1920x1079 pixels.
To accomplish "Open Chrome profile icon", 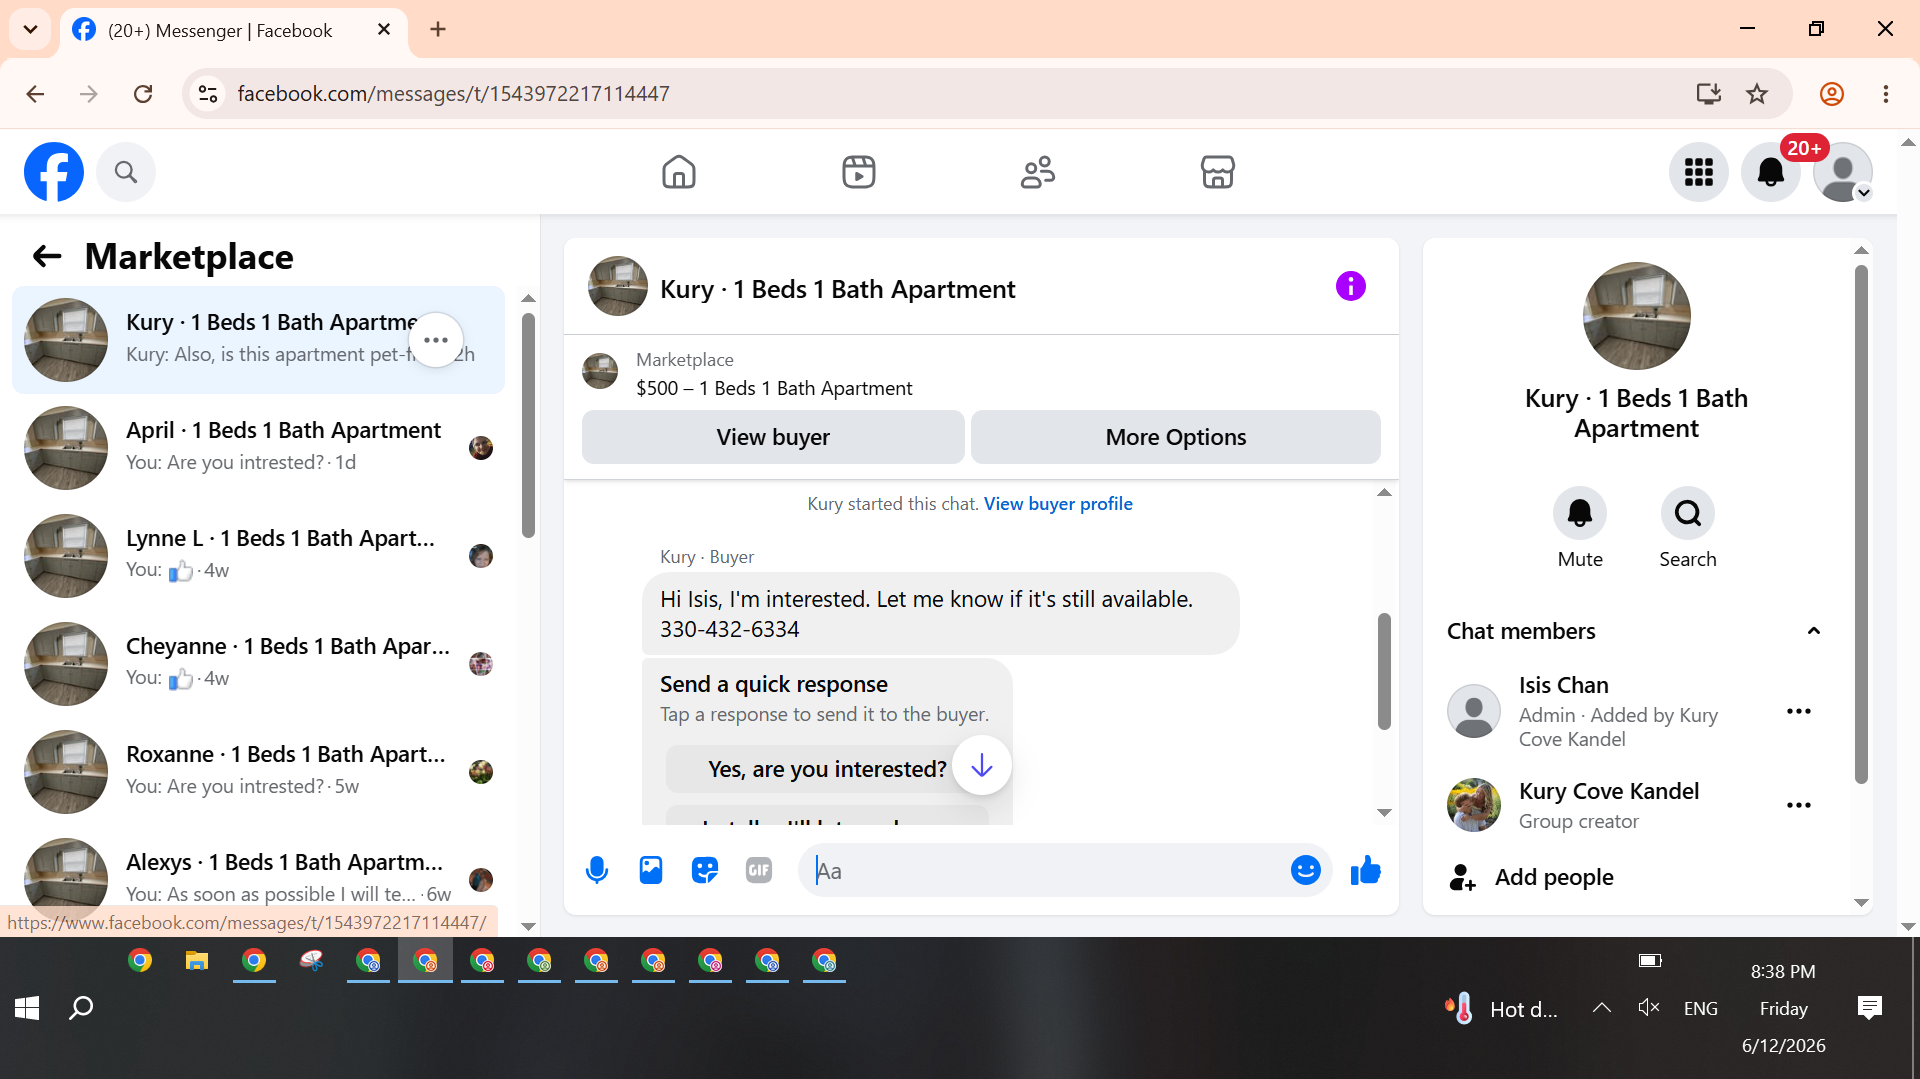I will pyautogui.click(x=1832, y=94).
